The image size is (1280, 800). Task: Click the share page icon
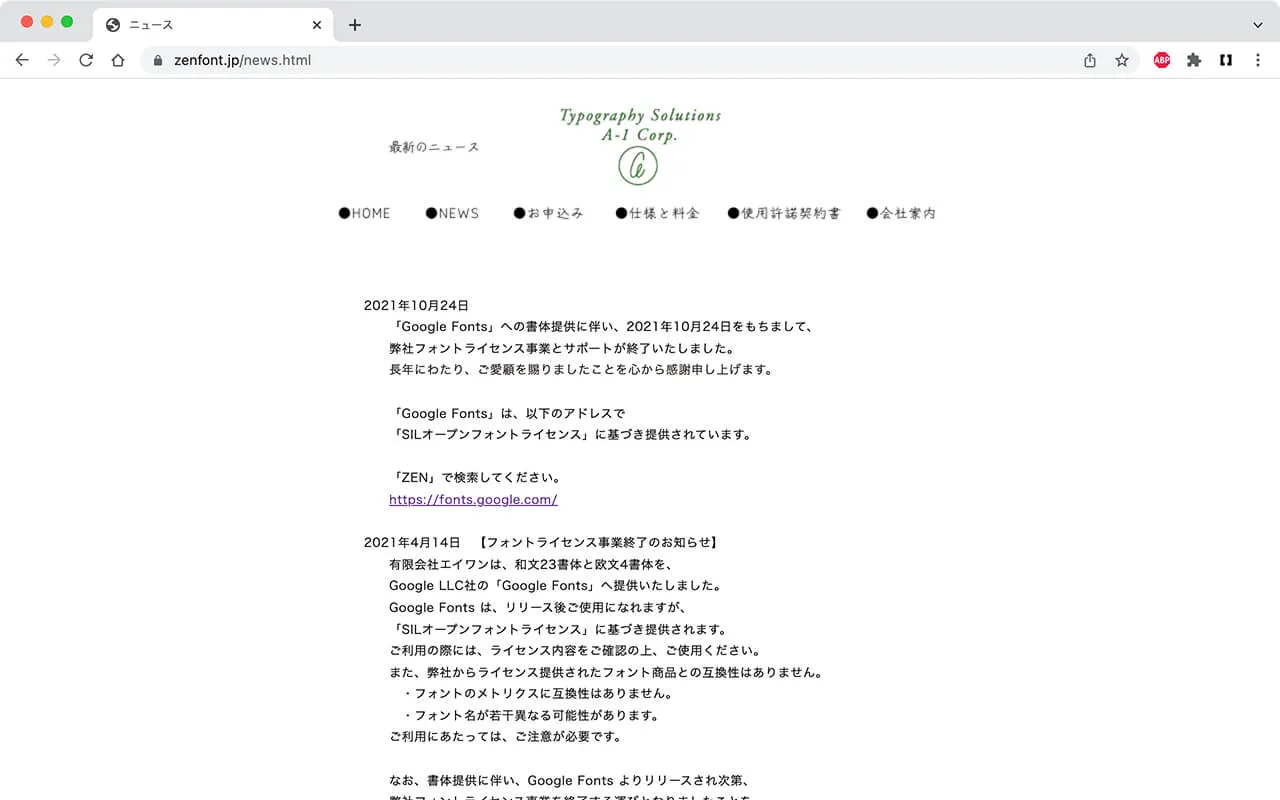[1090, 60]
